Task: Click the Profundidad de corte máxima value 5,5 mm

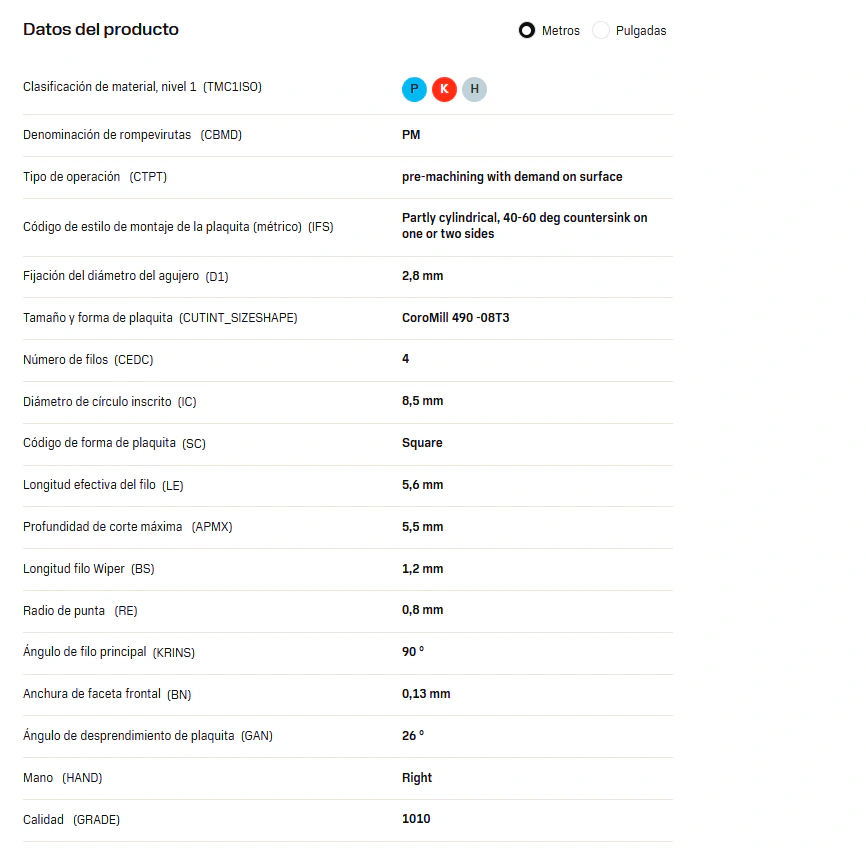Action: pyautogui.click(x=423, y=527)
